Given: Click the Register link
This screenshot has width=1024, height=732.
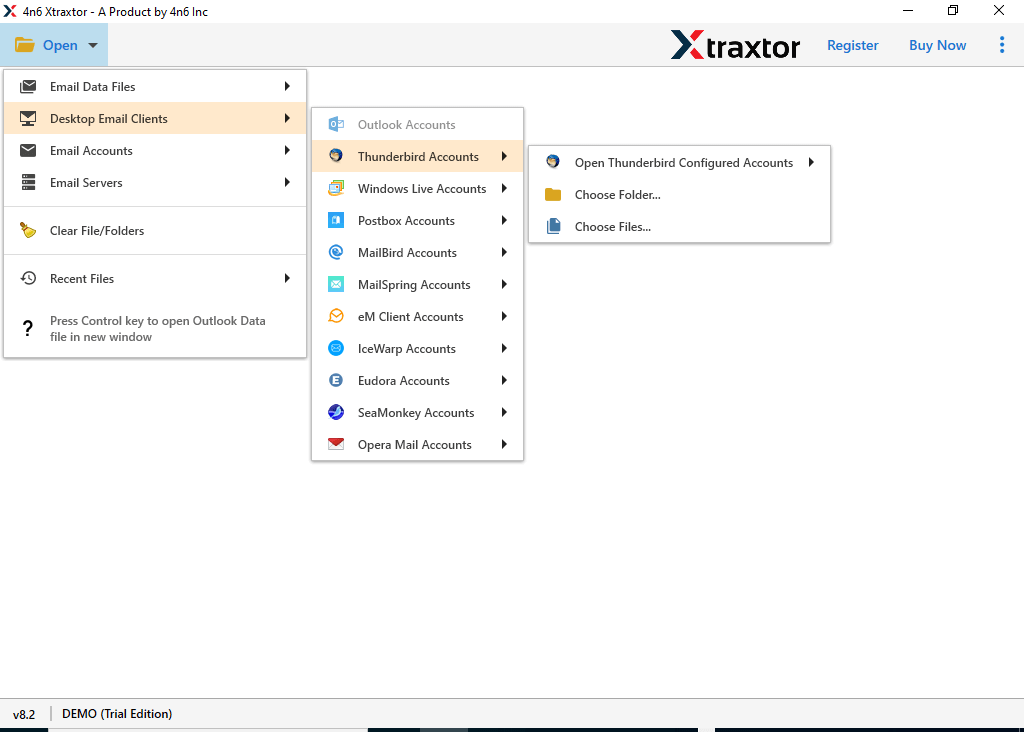Looking at the screenshot, I should (852, 45).
